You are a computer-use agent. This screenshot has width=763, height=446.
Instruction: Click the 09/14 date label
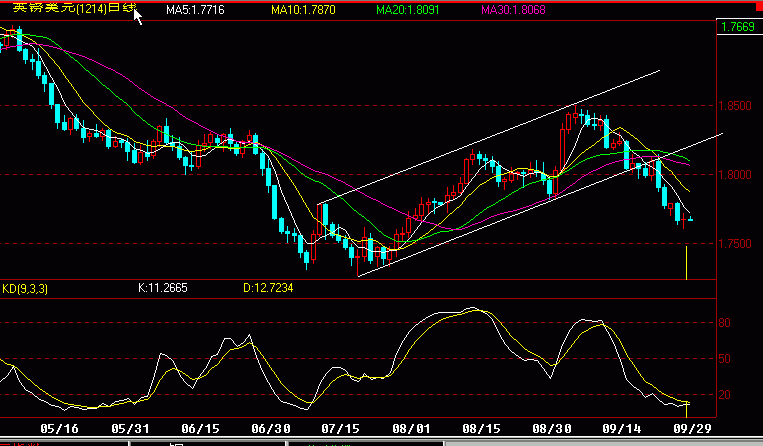click(x=622, y=429)
